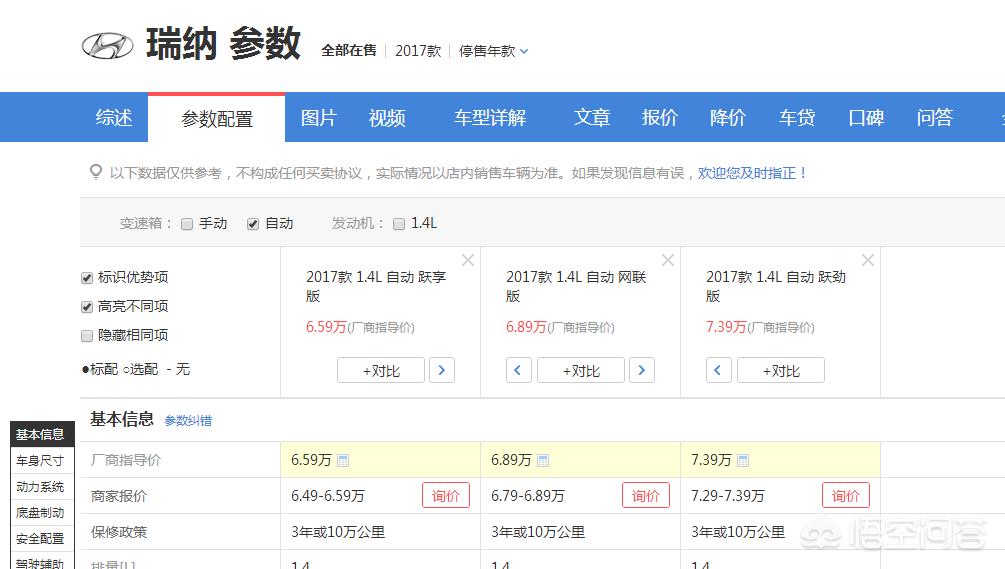Open the 降价 tab
The width and height of the screenshot is (1005, 569).
tap(727, 117)
